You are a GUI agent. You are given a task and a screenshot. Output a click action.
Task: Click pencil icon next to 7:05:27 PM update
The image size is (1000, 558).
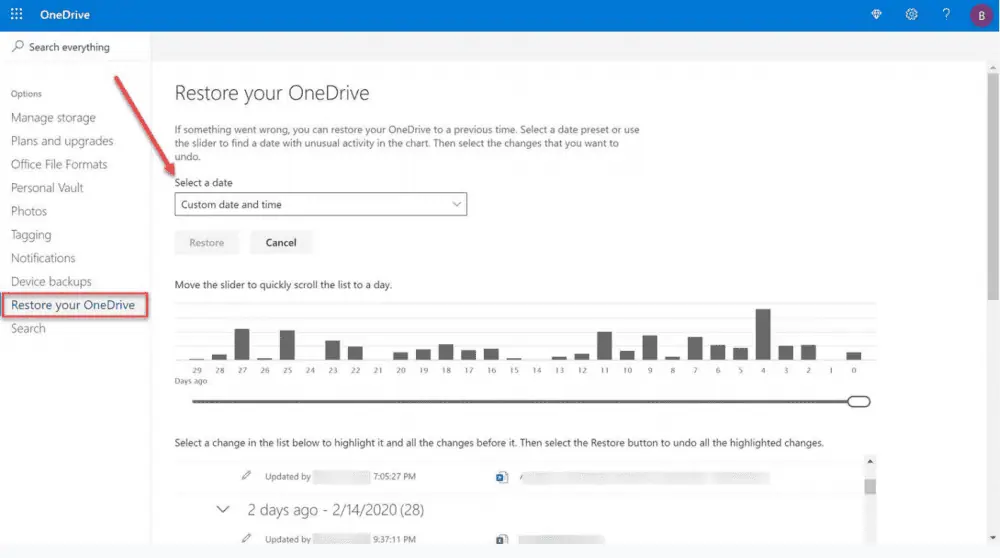point(246,475)
